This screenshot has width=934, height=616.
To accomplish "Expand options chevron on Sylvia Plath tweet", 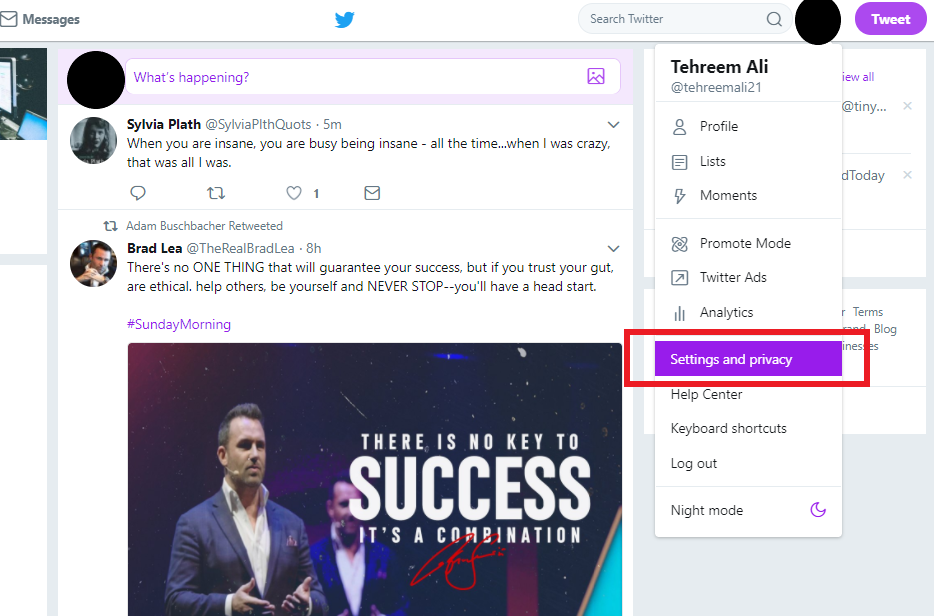I will point(614,125).
